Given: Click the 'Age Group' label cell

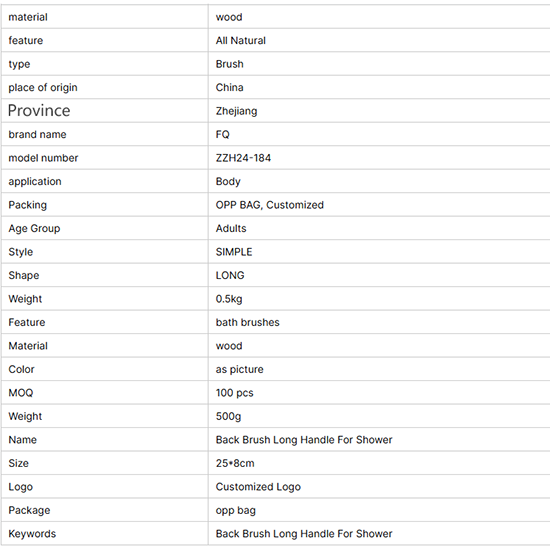Looking at the screenshot, I should click(105, 228).
